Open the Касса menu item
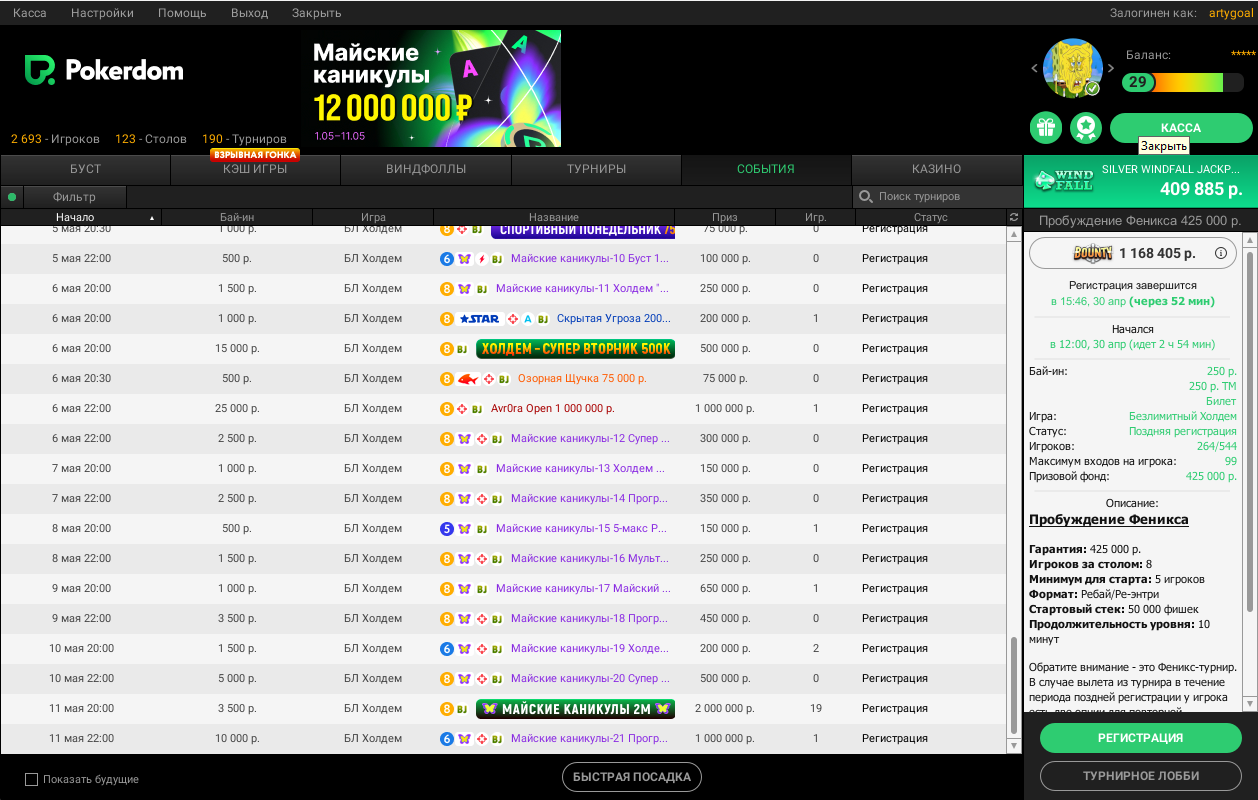The width and height of the screenshot is (1258, 800). point(30,13)
